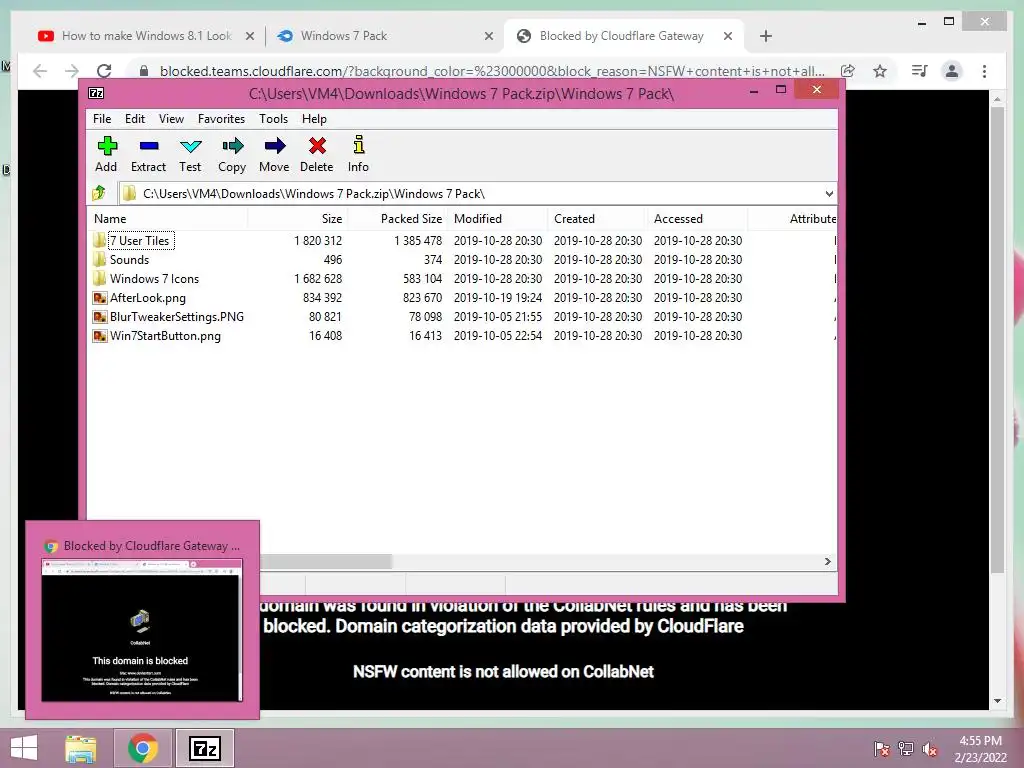Click the Sounds folder name

[x=129, y=260]
